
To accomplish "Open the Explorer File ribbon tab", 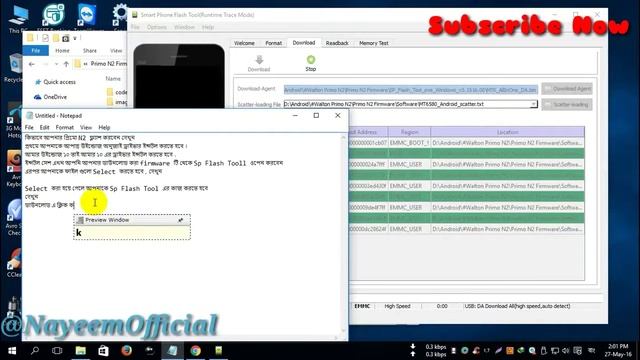I will coord(36,51).
